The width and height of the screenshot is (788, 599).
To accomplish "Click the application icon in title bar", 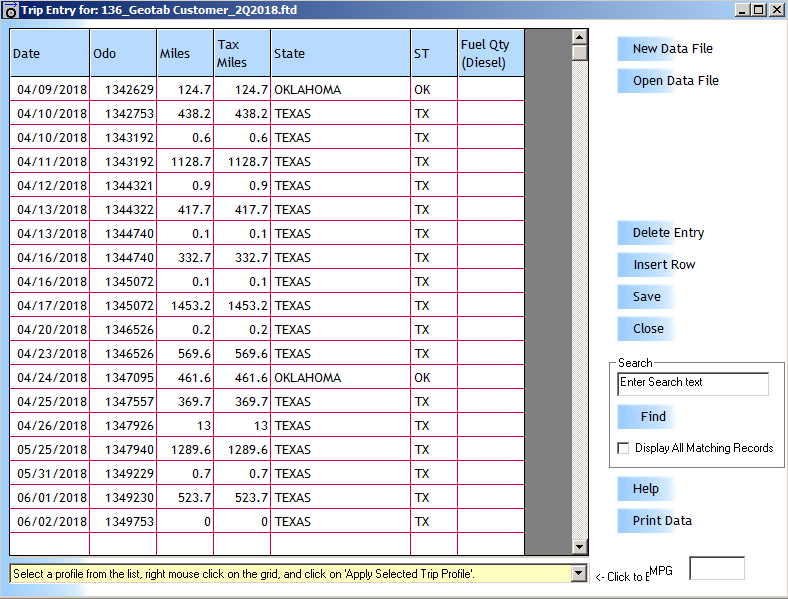I will tap(10, 11).
